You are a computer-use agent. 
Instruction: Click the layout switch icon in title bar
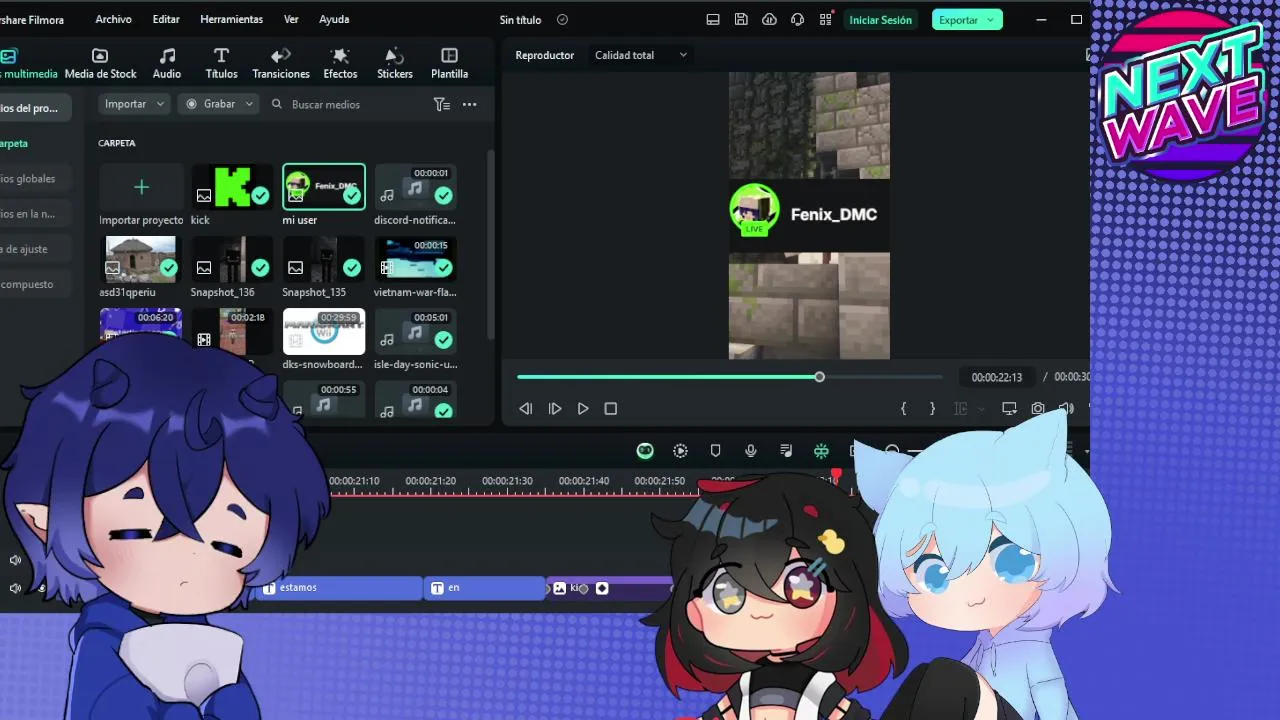tap(713, 19)
